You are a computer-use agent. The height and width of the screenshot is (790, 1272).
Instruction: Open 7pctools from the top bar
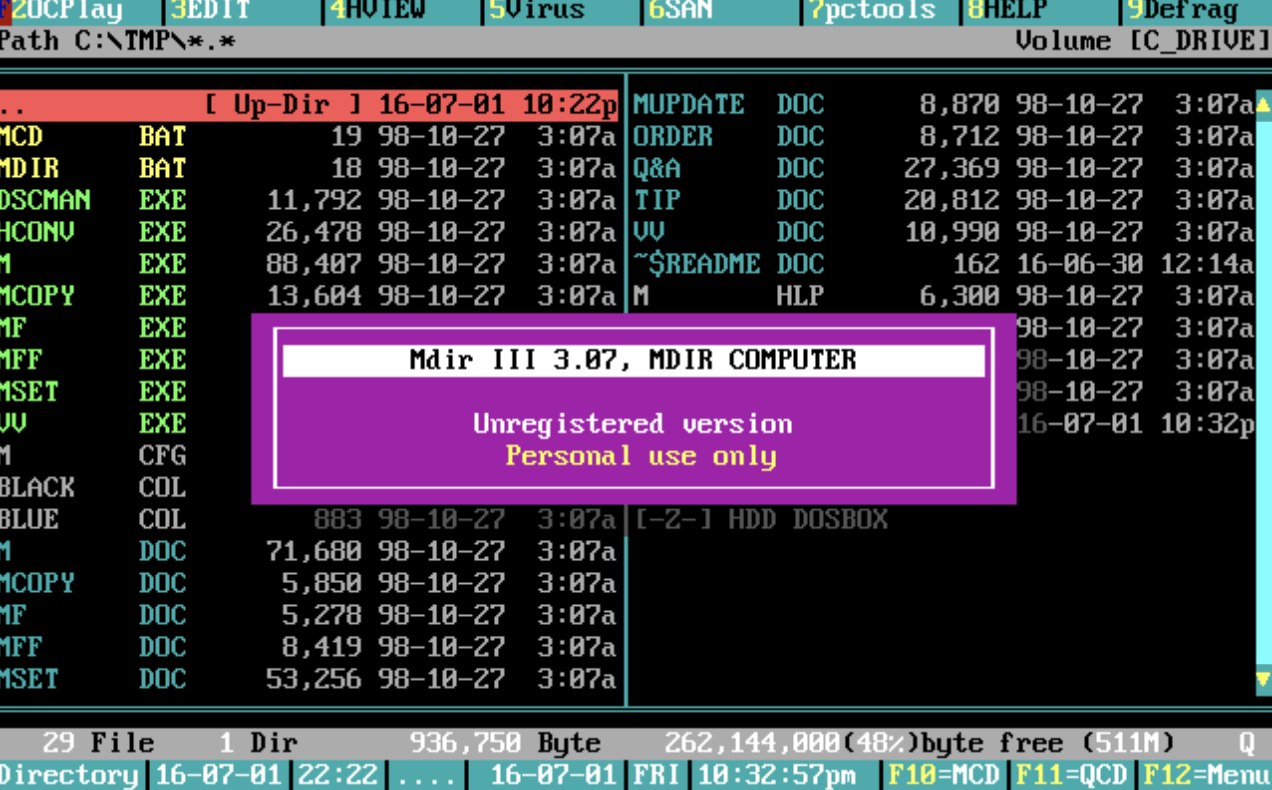click(873, 10)
